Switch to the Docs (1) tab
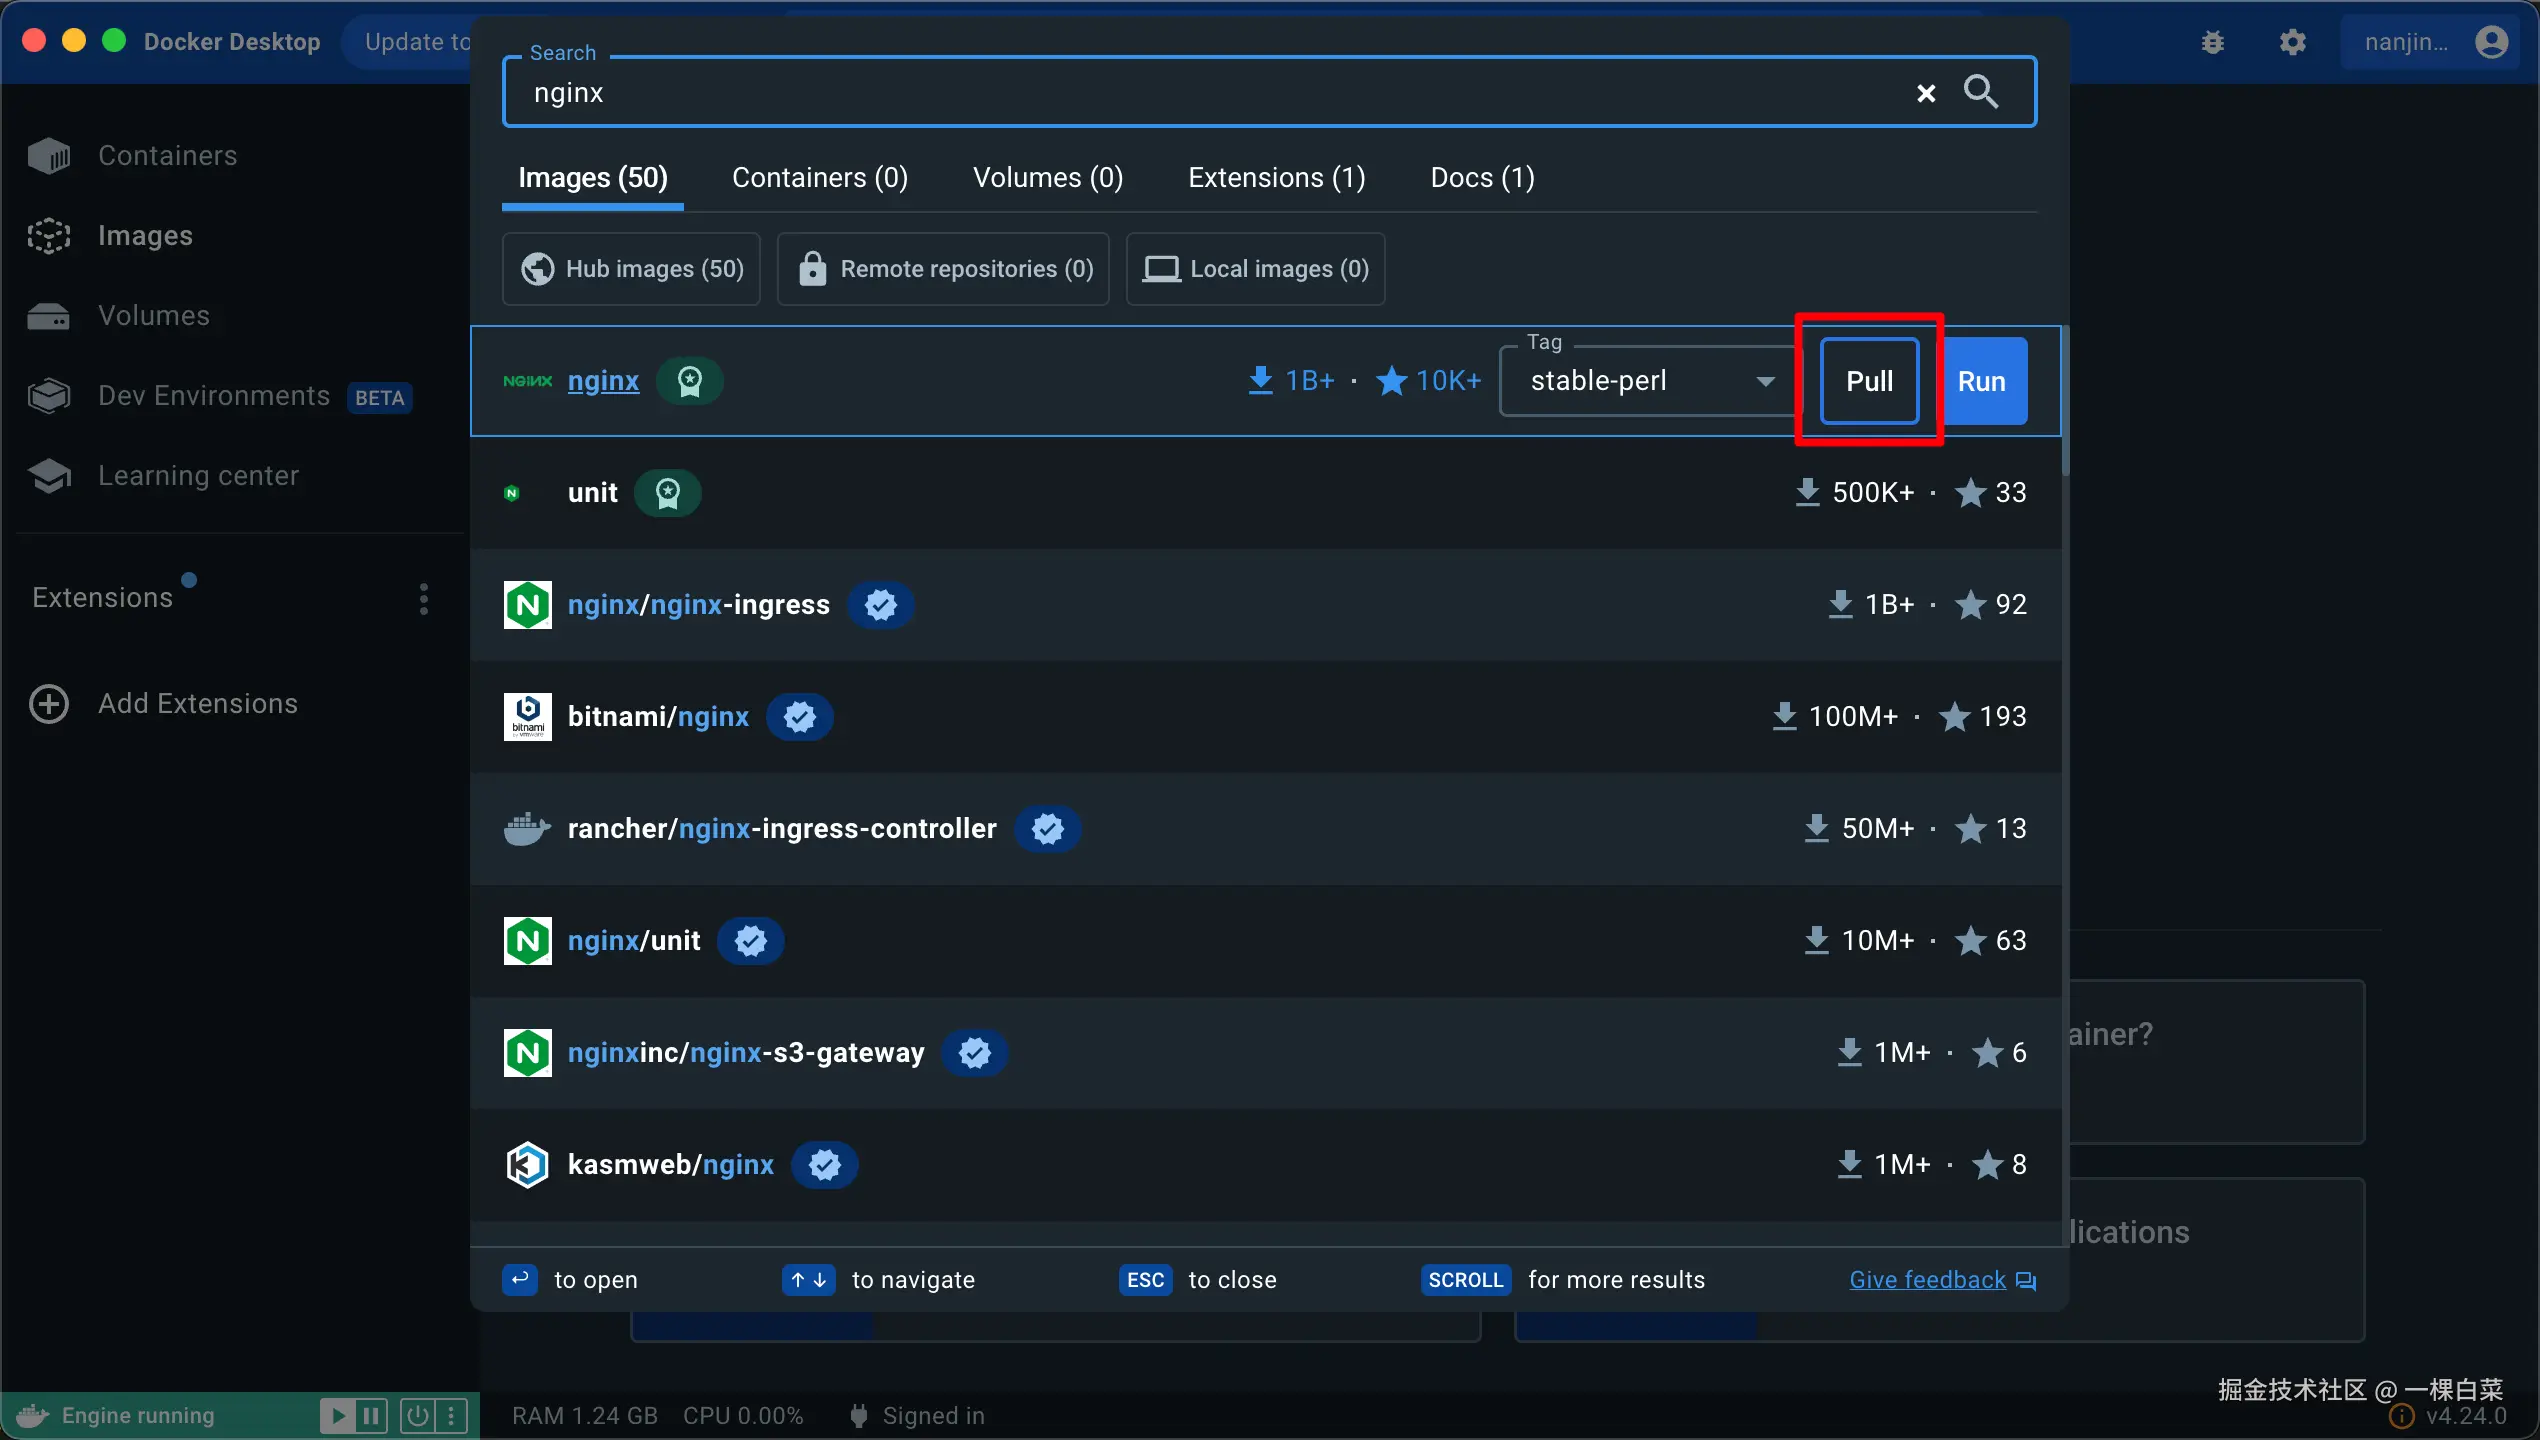 (1482, 178)
